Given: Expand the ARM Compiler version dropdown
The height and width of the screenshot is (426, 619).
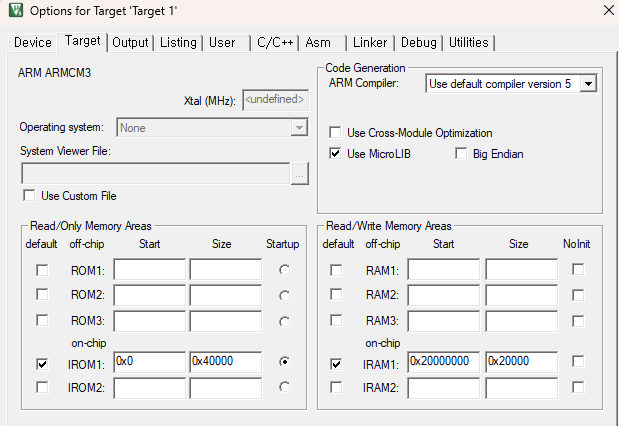Looking at the screenshot, I should (588, 84).
